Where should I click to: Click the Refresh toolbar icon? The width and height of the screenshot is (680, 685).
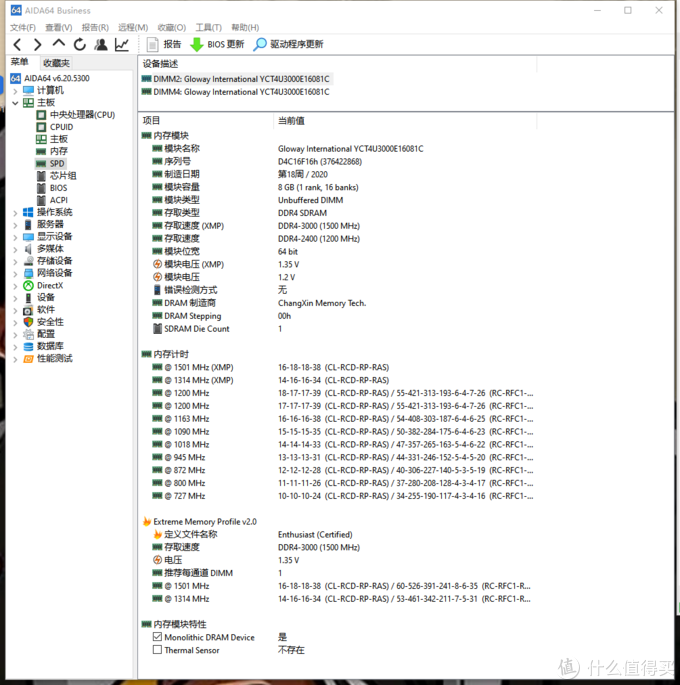click(x=80, y=44)
